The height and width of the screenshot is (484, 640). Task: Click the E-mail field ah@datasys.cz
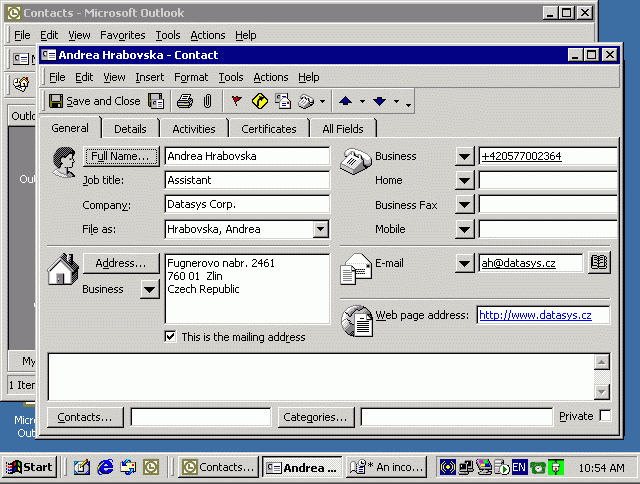(x=531, y=263)
